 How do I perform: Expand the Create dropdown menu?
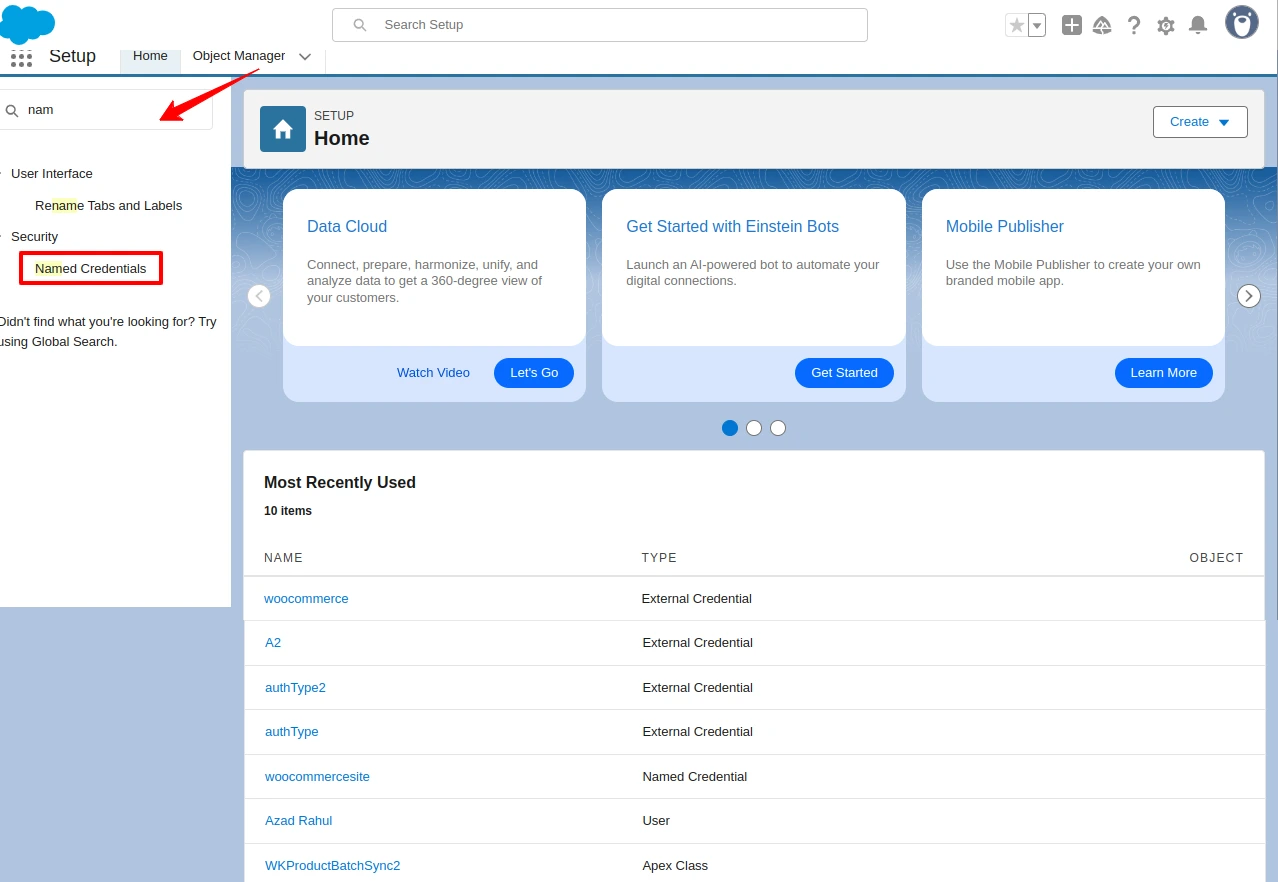(1199, 121)
